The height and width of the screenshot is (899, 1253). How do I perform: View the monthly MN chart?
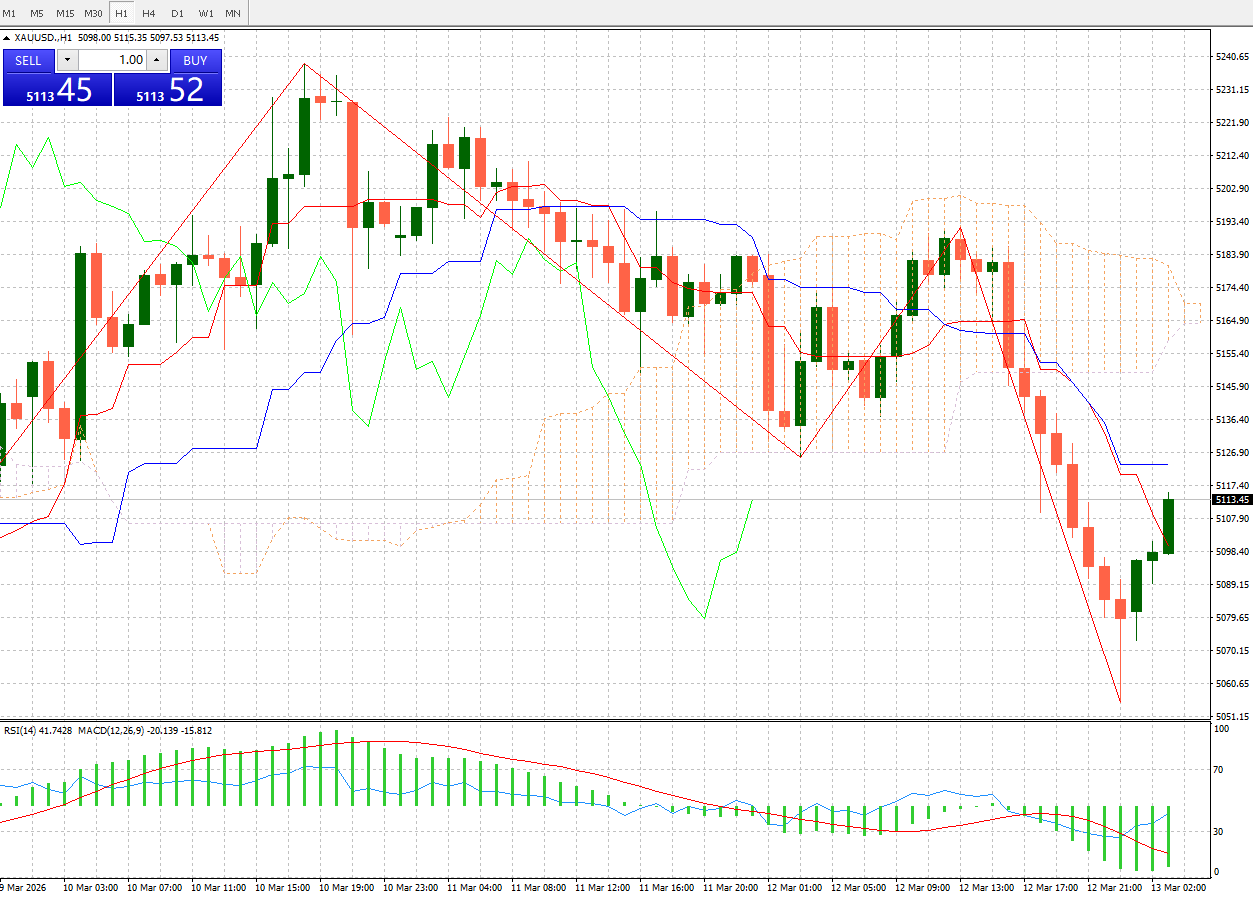click(x=232, y=13)
